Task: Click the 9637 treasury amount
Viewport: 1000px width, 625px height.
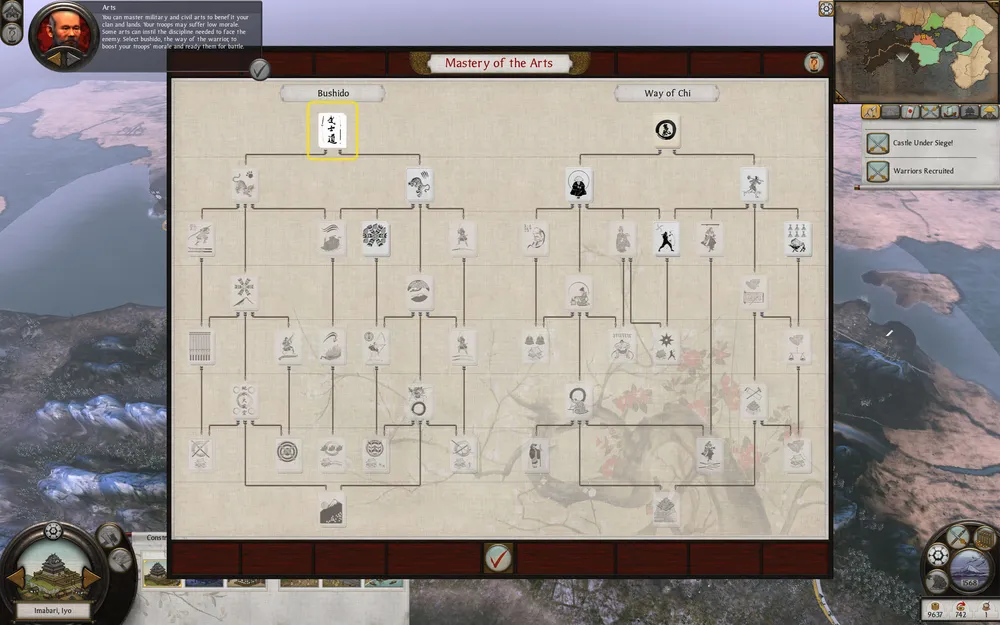Action: [x=936, y=615]
